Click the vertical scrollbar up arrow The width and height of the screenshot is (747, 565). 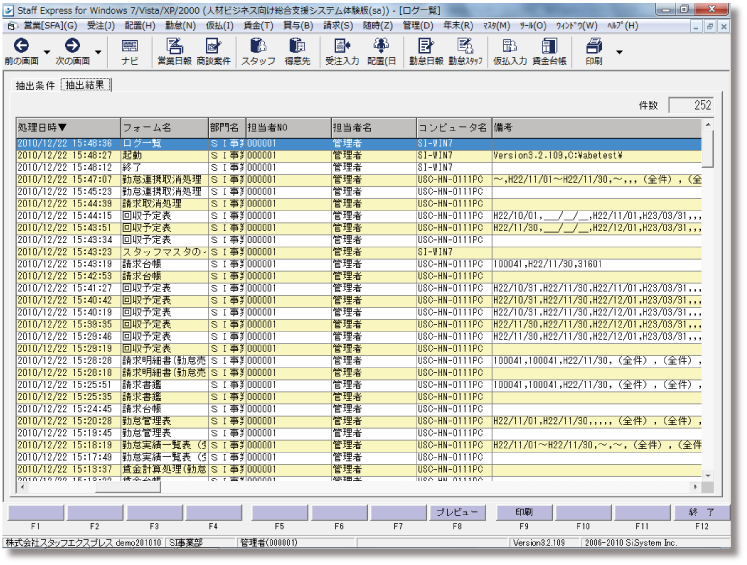pos(708,124)
